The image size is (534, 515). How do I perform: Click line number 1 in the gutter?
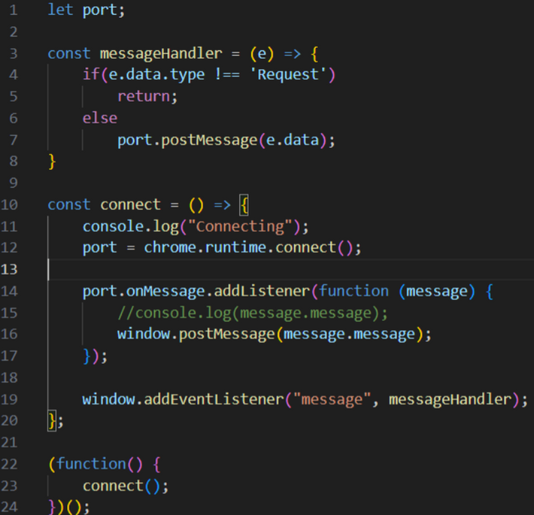(x=13, y=10)
